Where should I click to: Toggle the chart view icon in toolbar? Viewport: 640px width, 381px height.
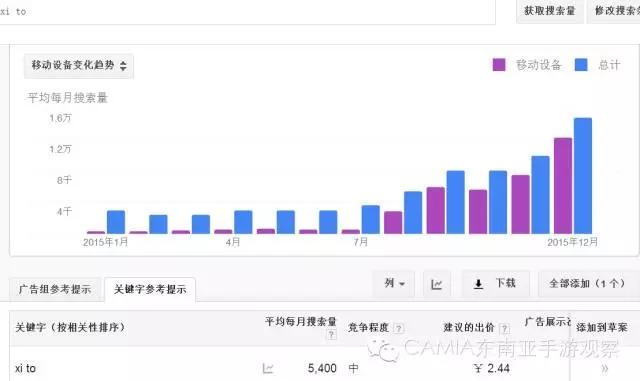(x=437, y=284)
